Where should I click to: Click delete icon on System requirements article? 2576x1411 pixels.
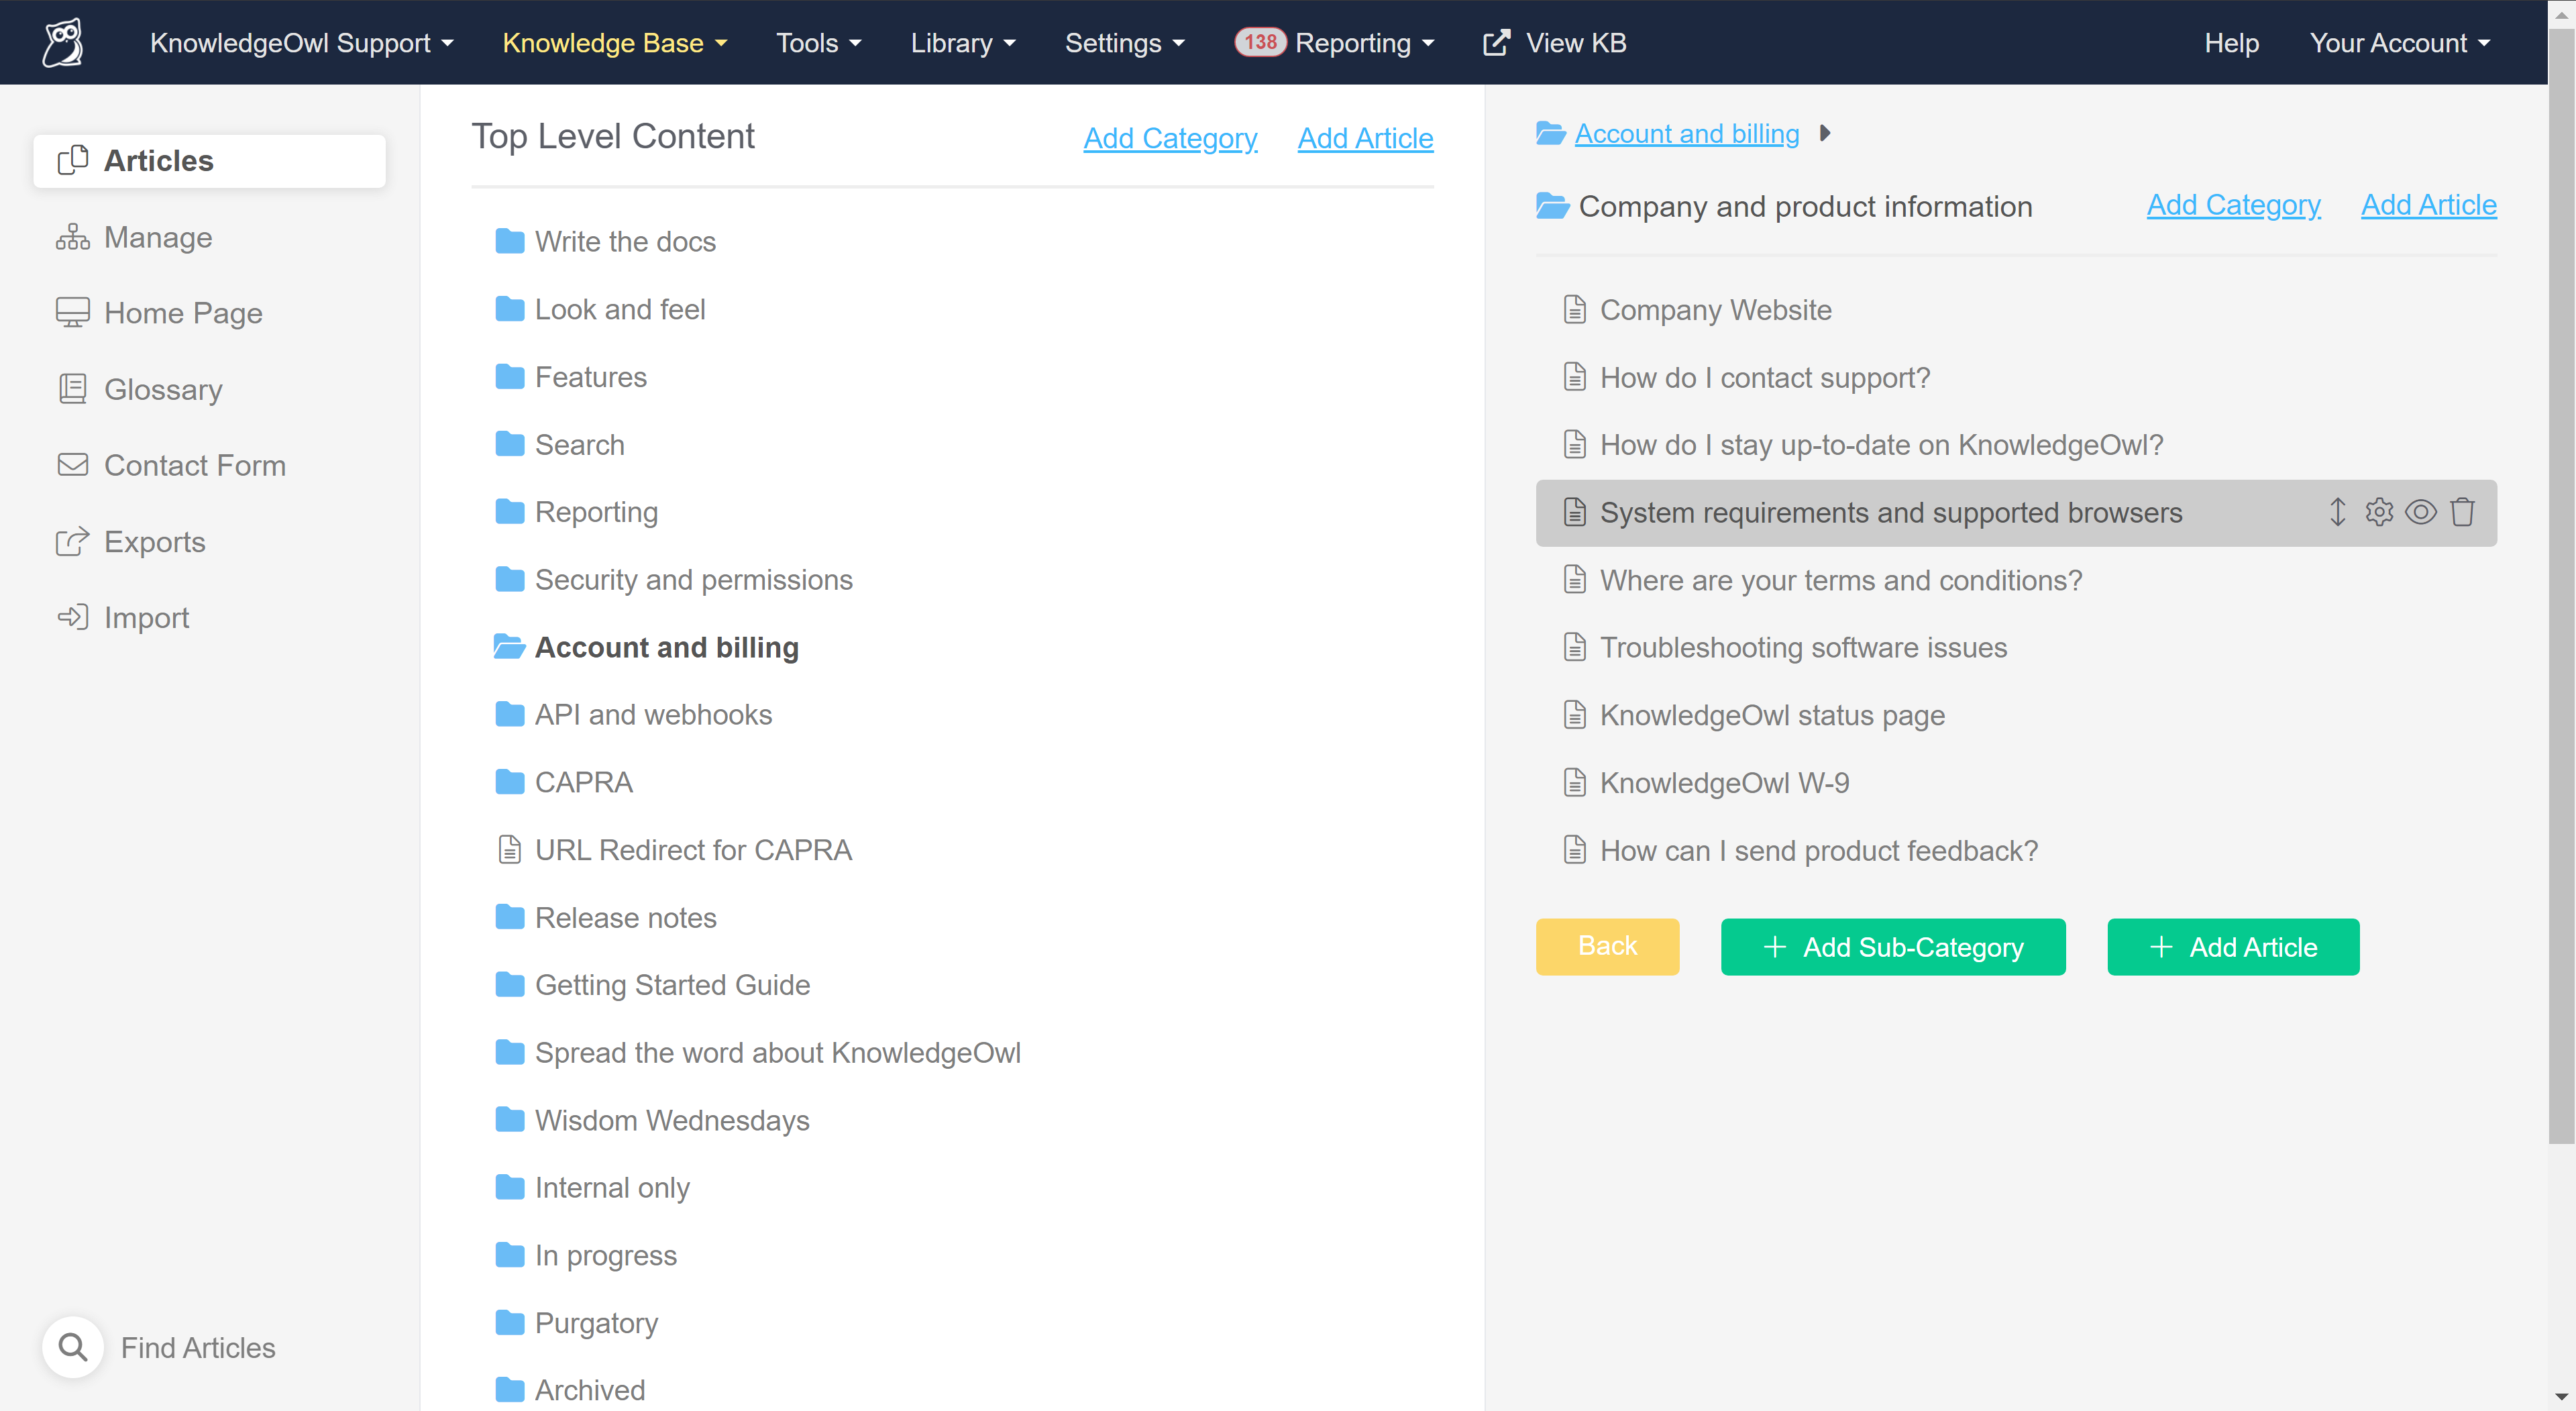coord(2463,513)
